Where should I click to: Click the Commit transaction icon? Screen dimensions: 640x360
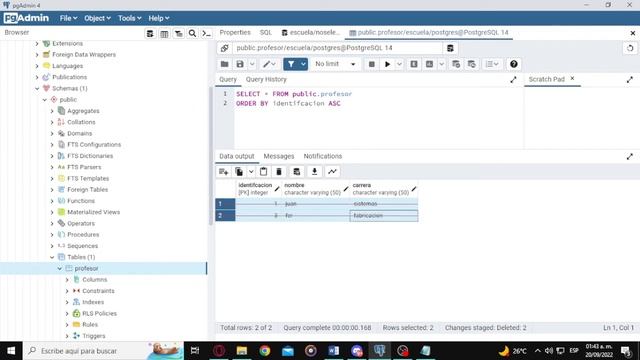[x=456, y=64]
